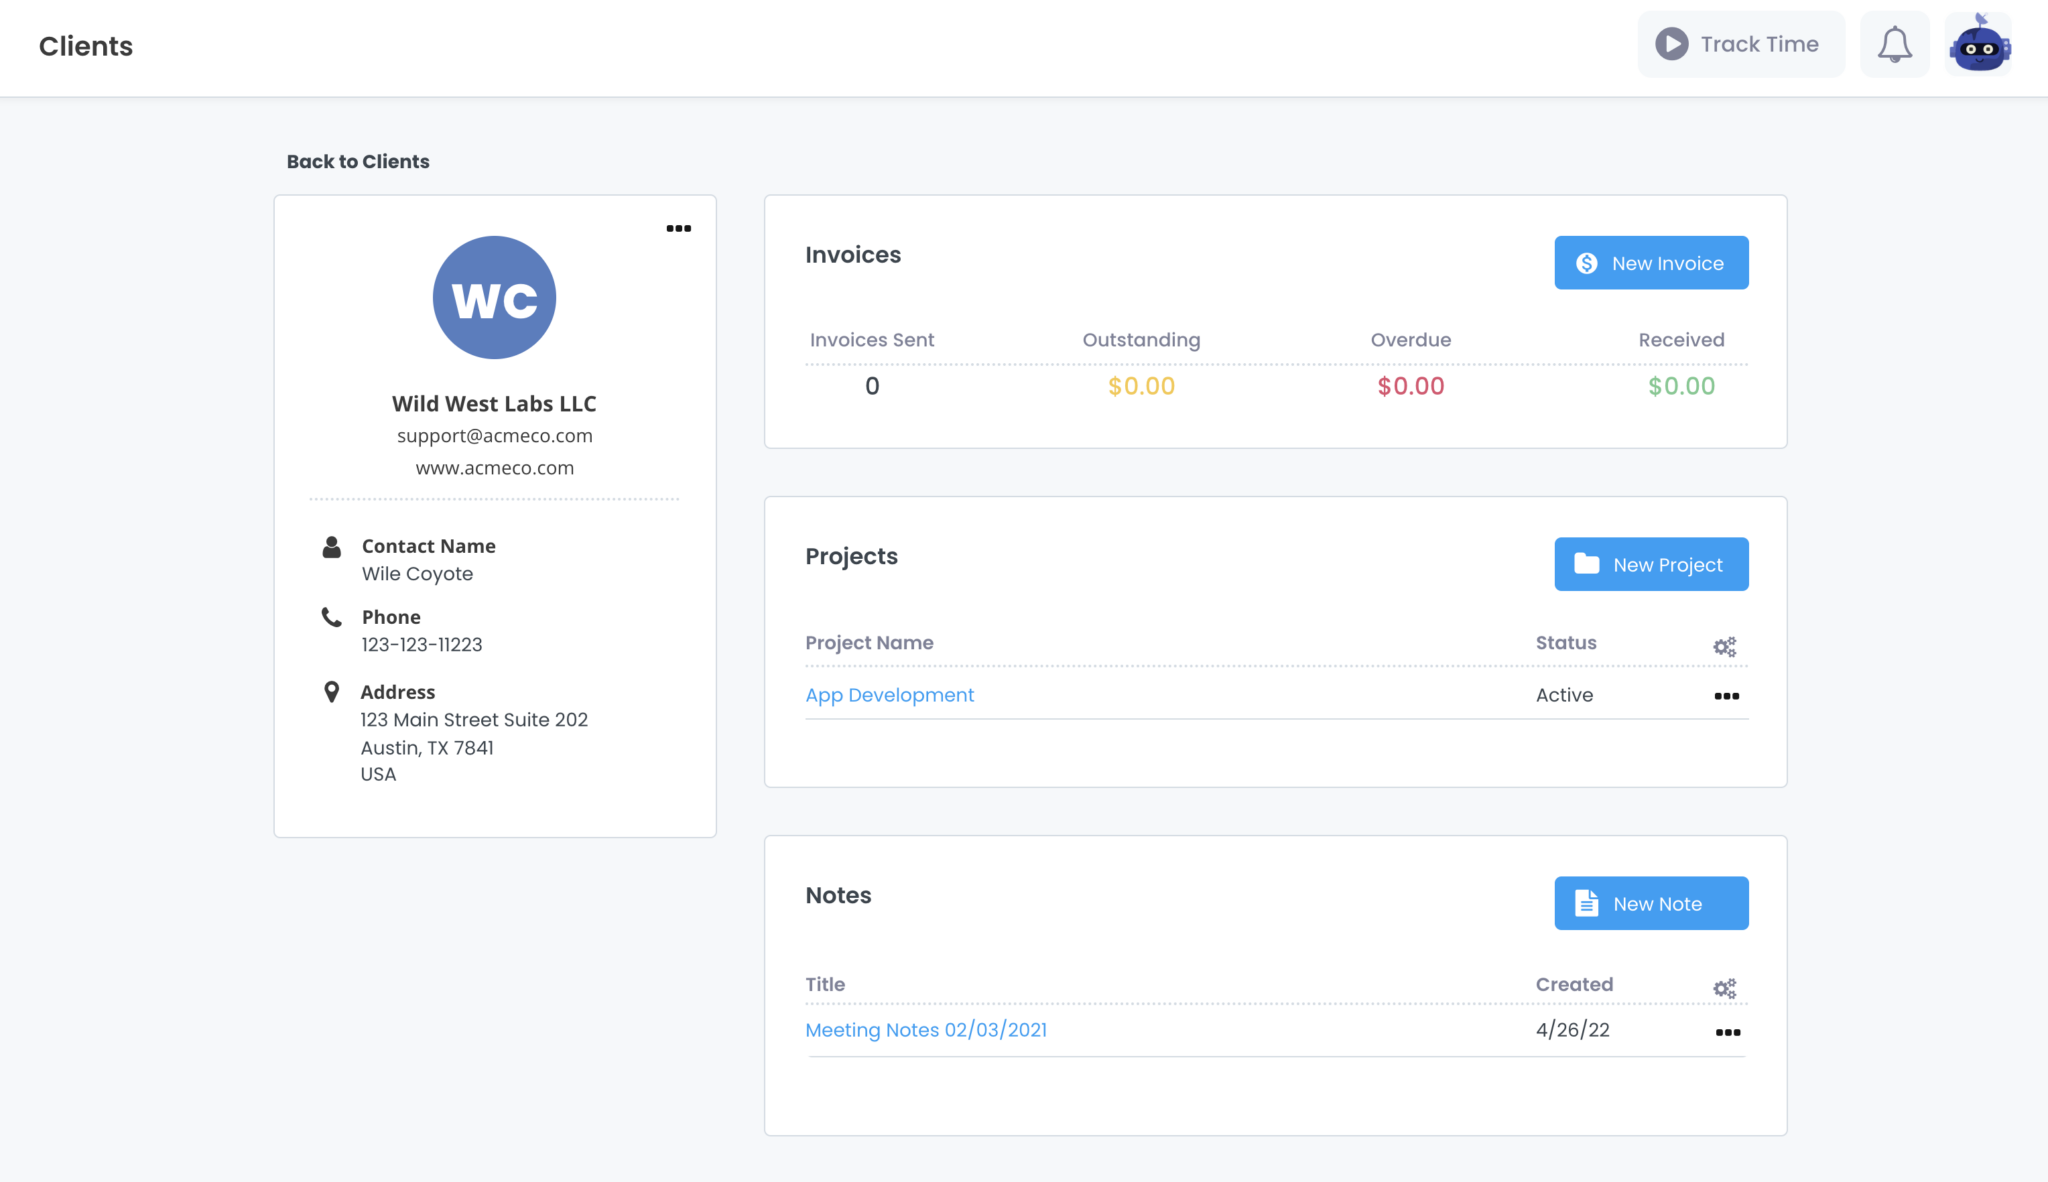Click the robot avatar icon

(1979, 43)
